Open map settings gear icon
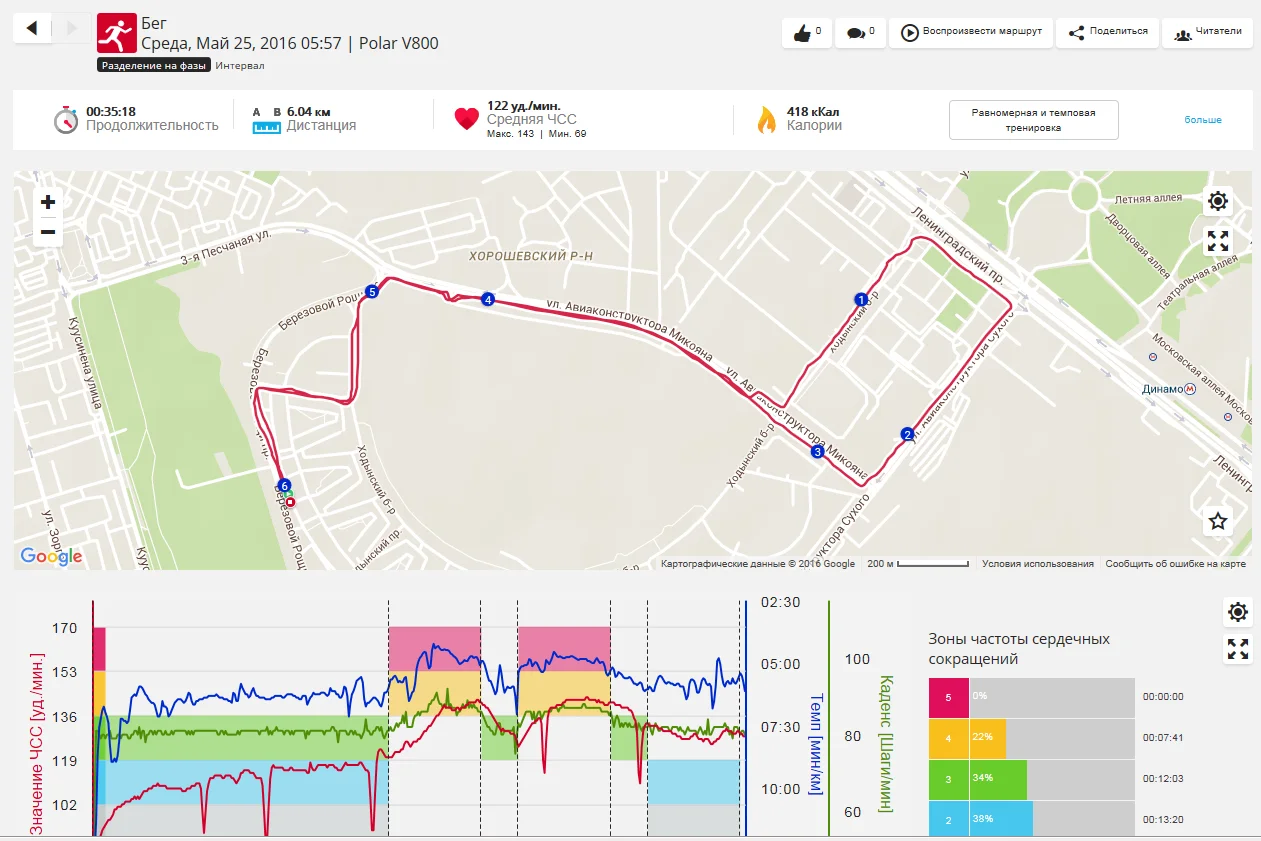 pyautogui.click(x=1217, y=201)
